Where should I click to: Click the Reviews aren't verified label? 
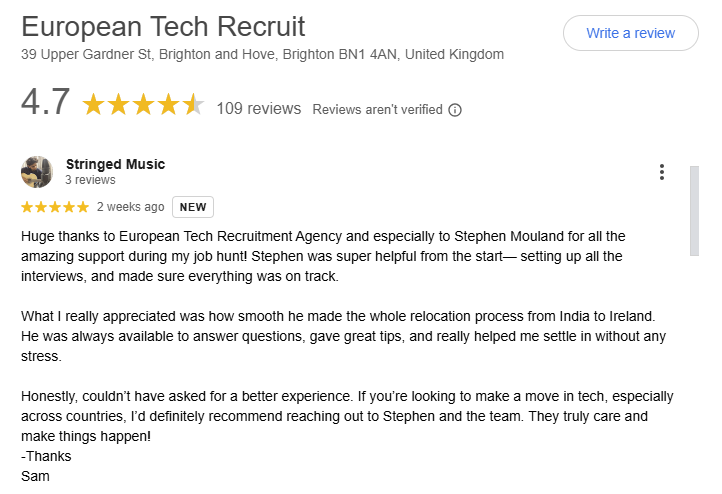point(377,110)
